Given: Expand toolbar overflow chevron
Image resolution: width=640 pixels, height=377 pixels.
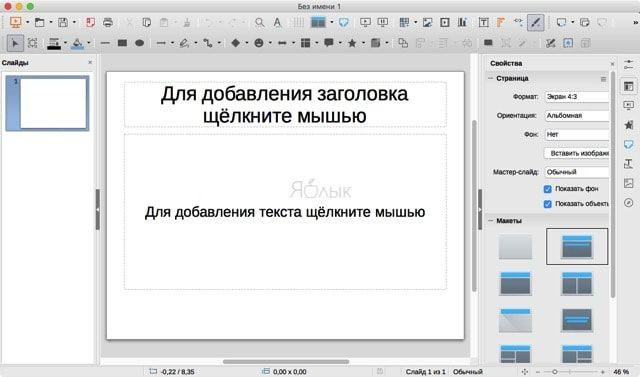Looking at the screenshot, I should click(x=635, y=22).
